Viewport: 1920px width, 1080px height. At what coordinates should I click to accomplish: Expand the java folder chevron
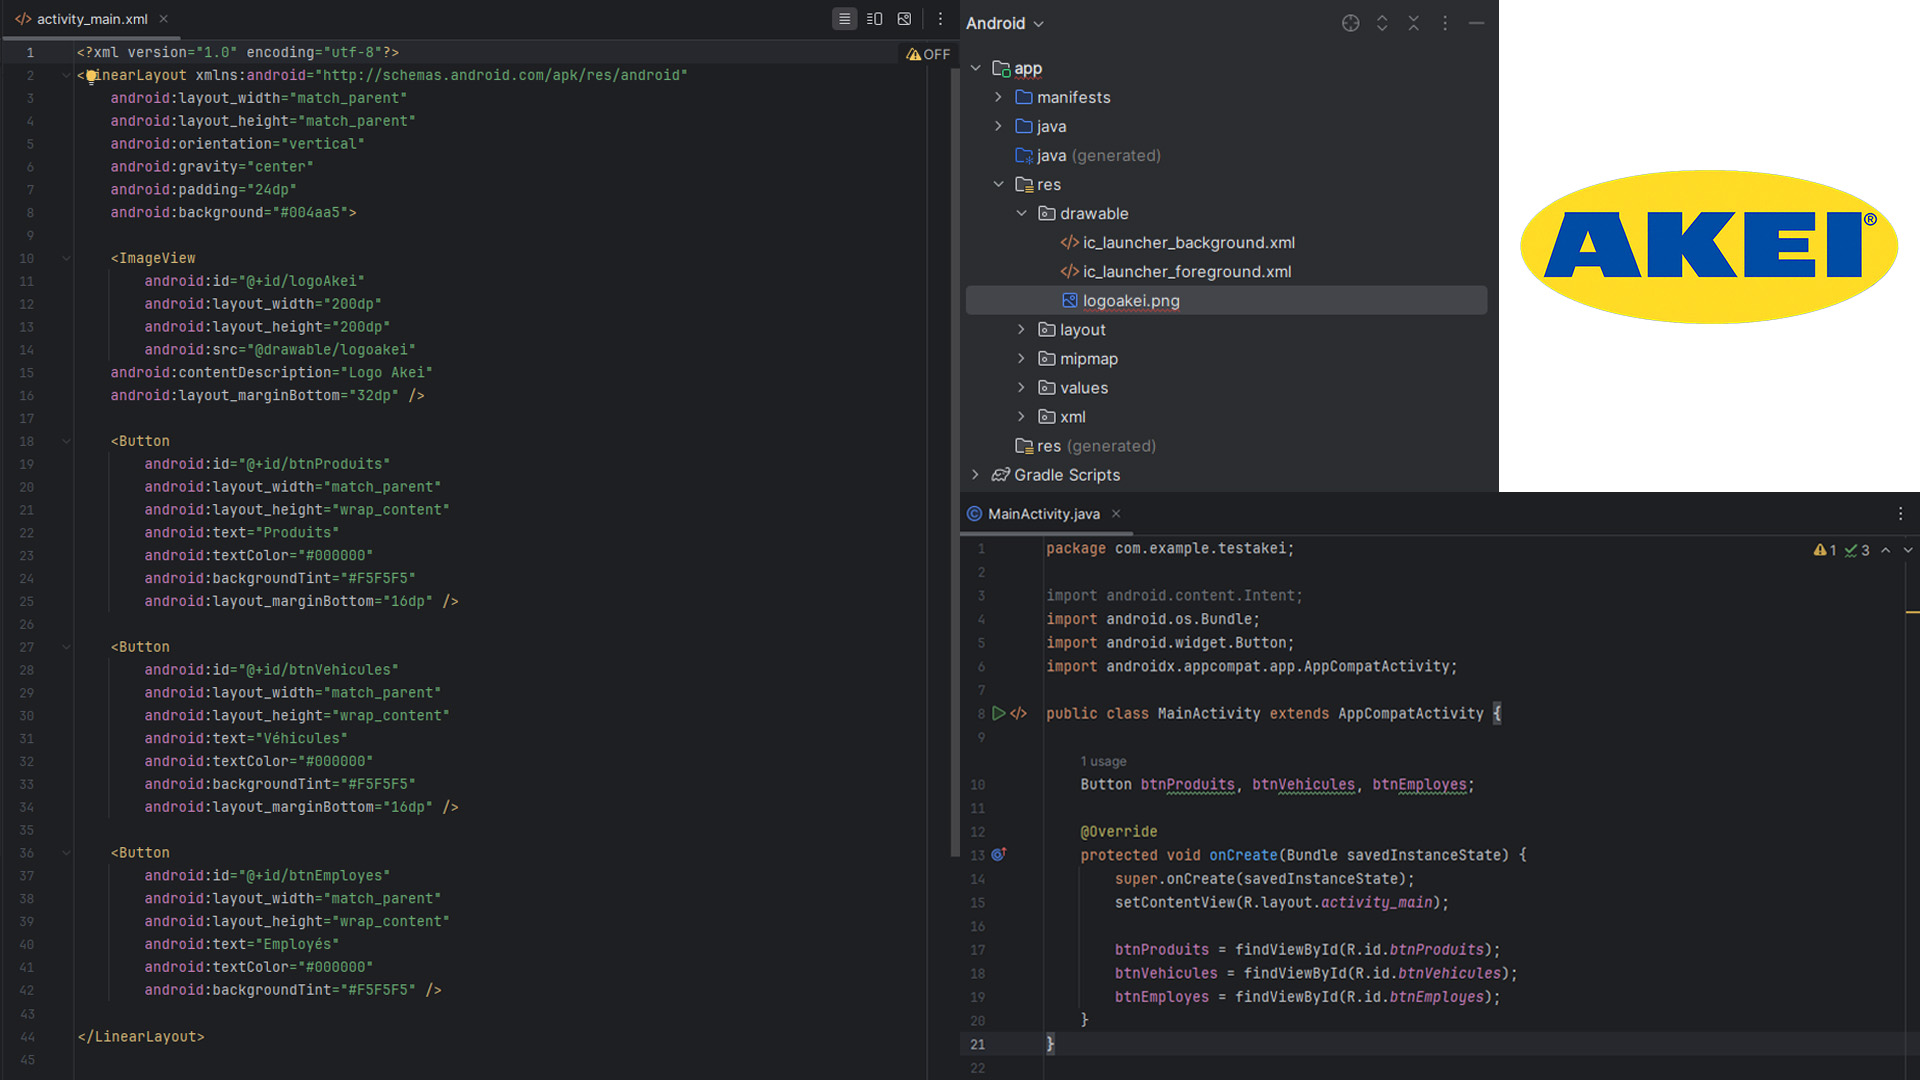click(998, 126)
